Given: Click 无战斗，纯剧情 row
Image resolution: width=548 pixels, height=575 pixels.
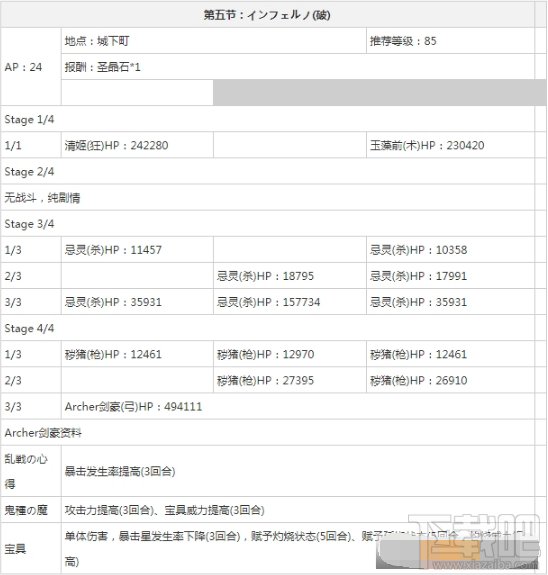Looking at the screenshot, I should point(267,198).
